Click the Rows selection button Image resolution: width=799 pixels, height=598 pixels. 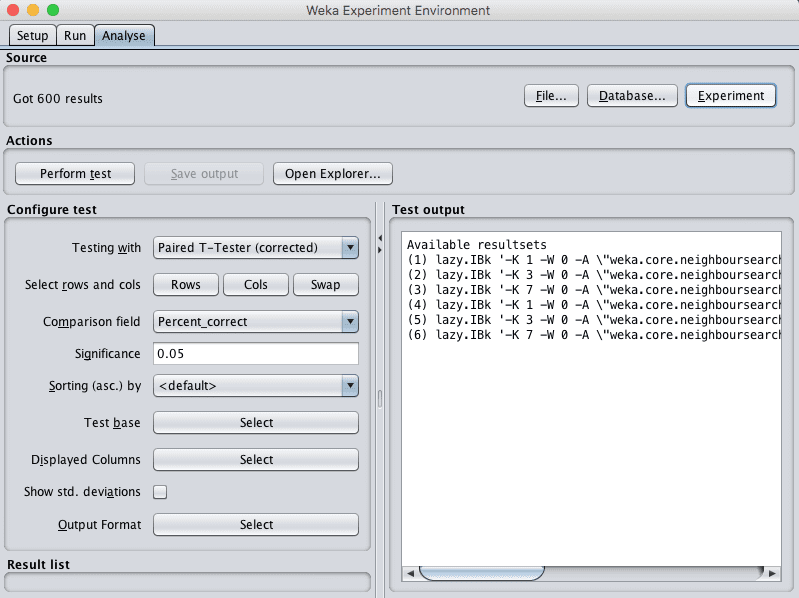click(185, 285)
